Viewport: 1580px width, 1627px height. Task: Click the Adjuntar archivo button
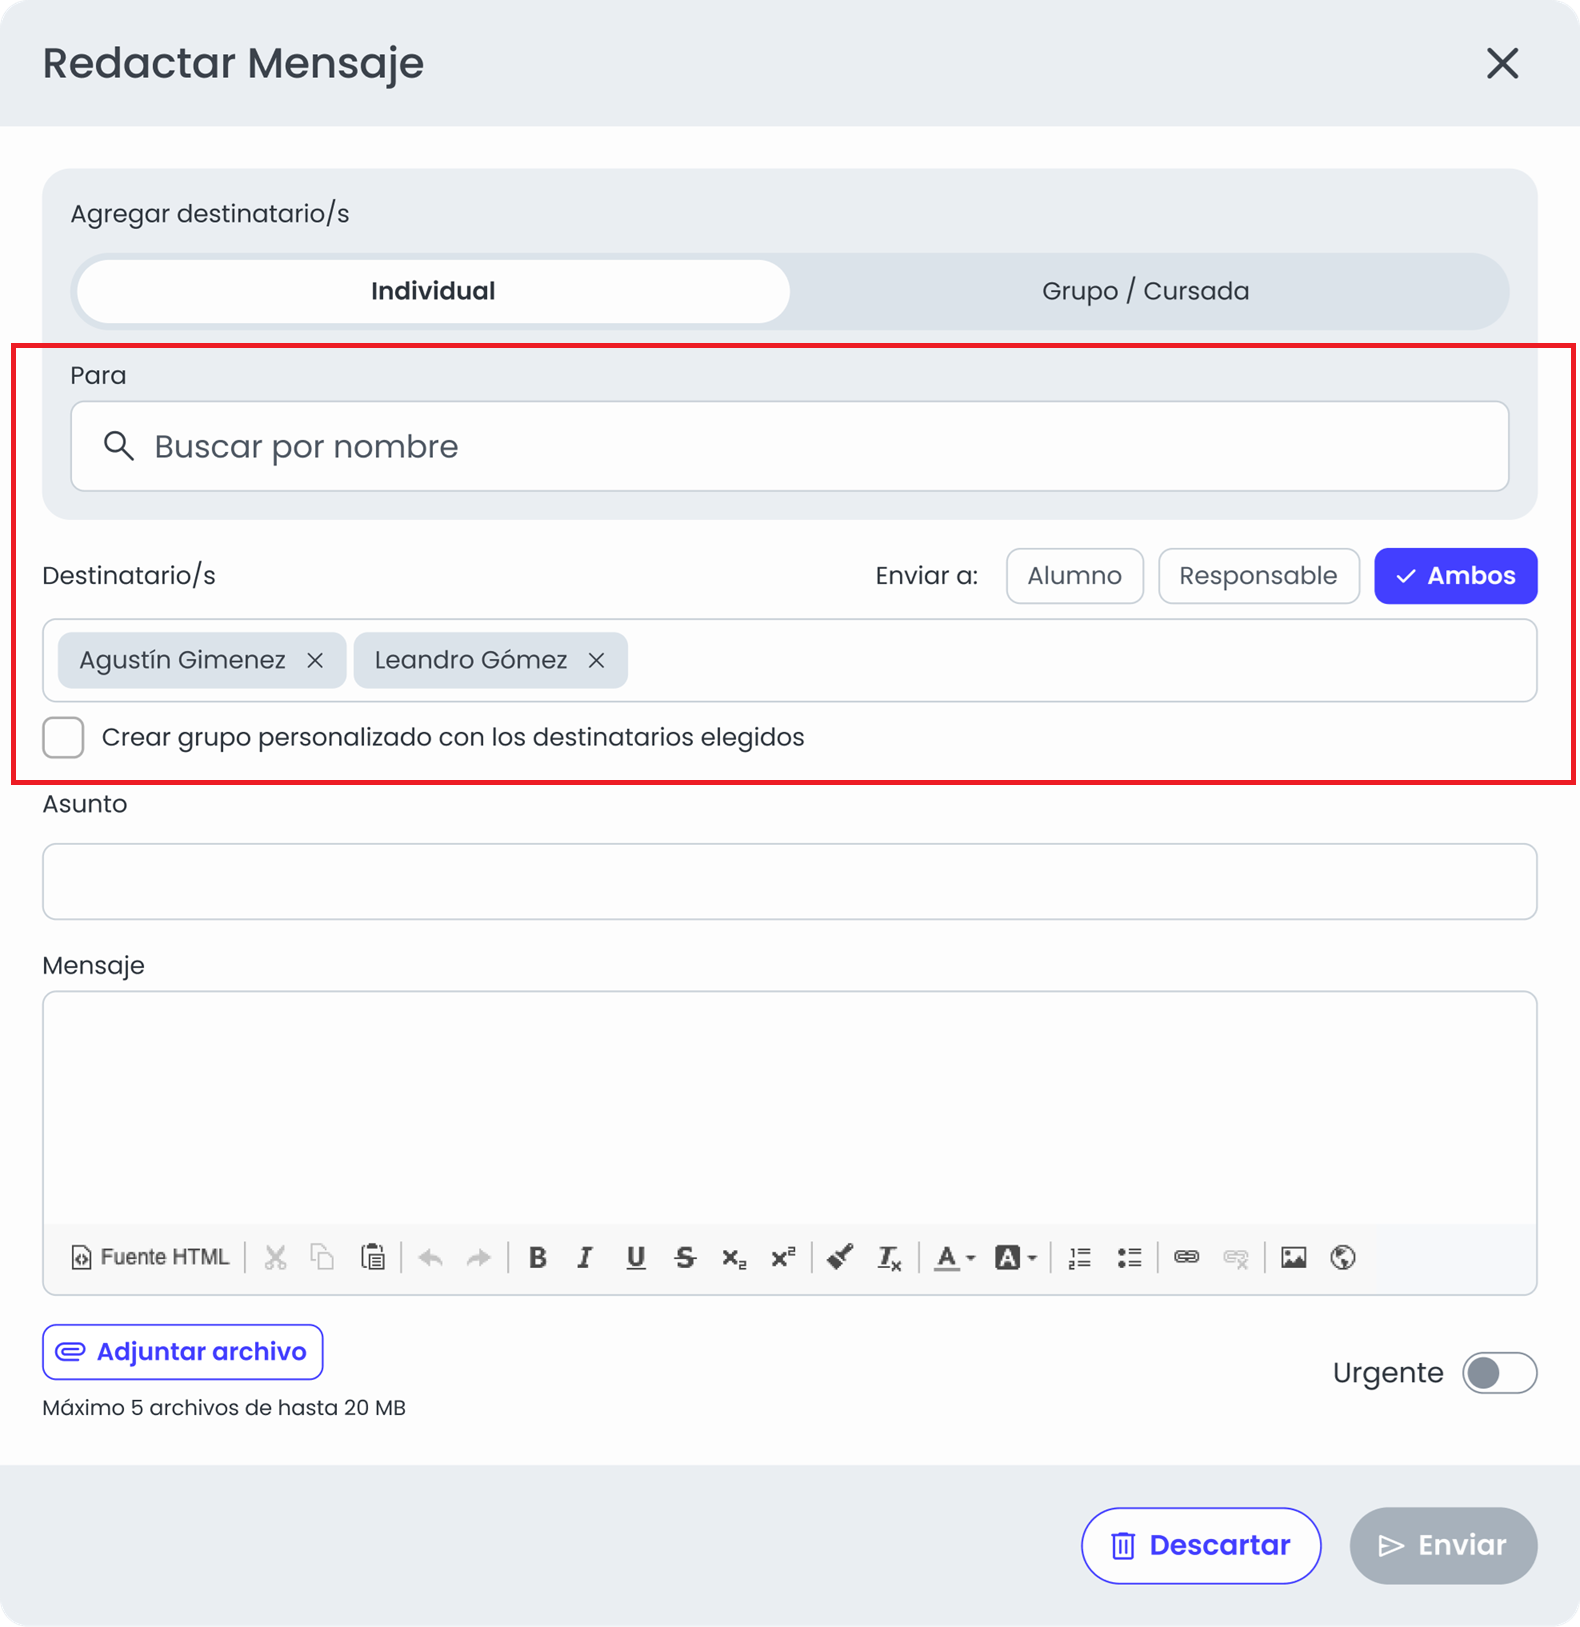tap(182, 1352)
